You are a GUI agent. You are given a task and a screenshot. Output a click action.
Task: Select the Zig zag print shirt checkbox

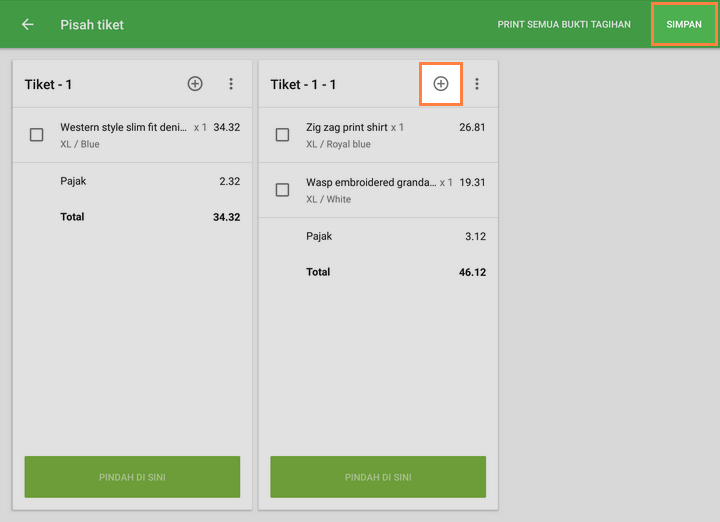tap(283, 135)
